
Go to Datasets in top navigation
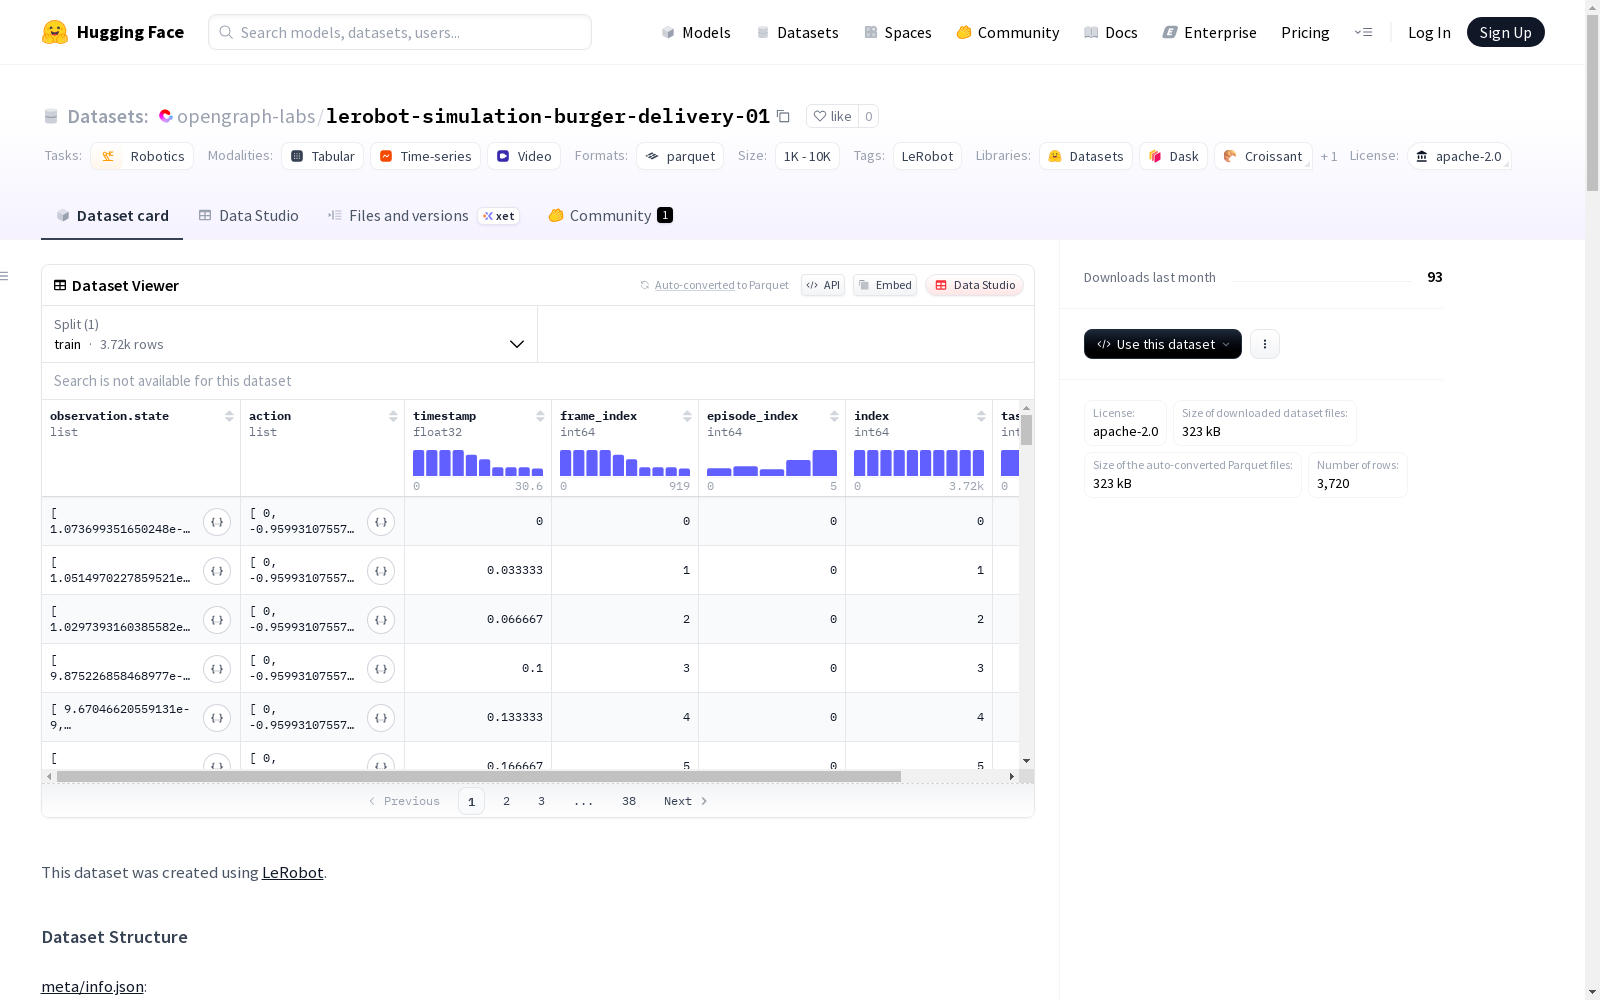[798, 32]
